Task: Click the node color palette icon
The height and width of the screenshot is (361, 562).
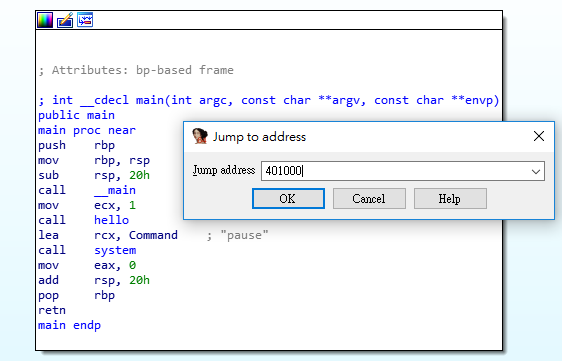Action: point(45,20)
